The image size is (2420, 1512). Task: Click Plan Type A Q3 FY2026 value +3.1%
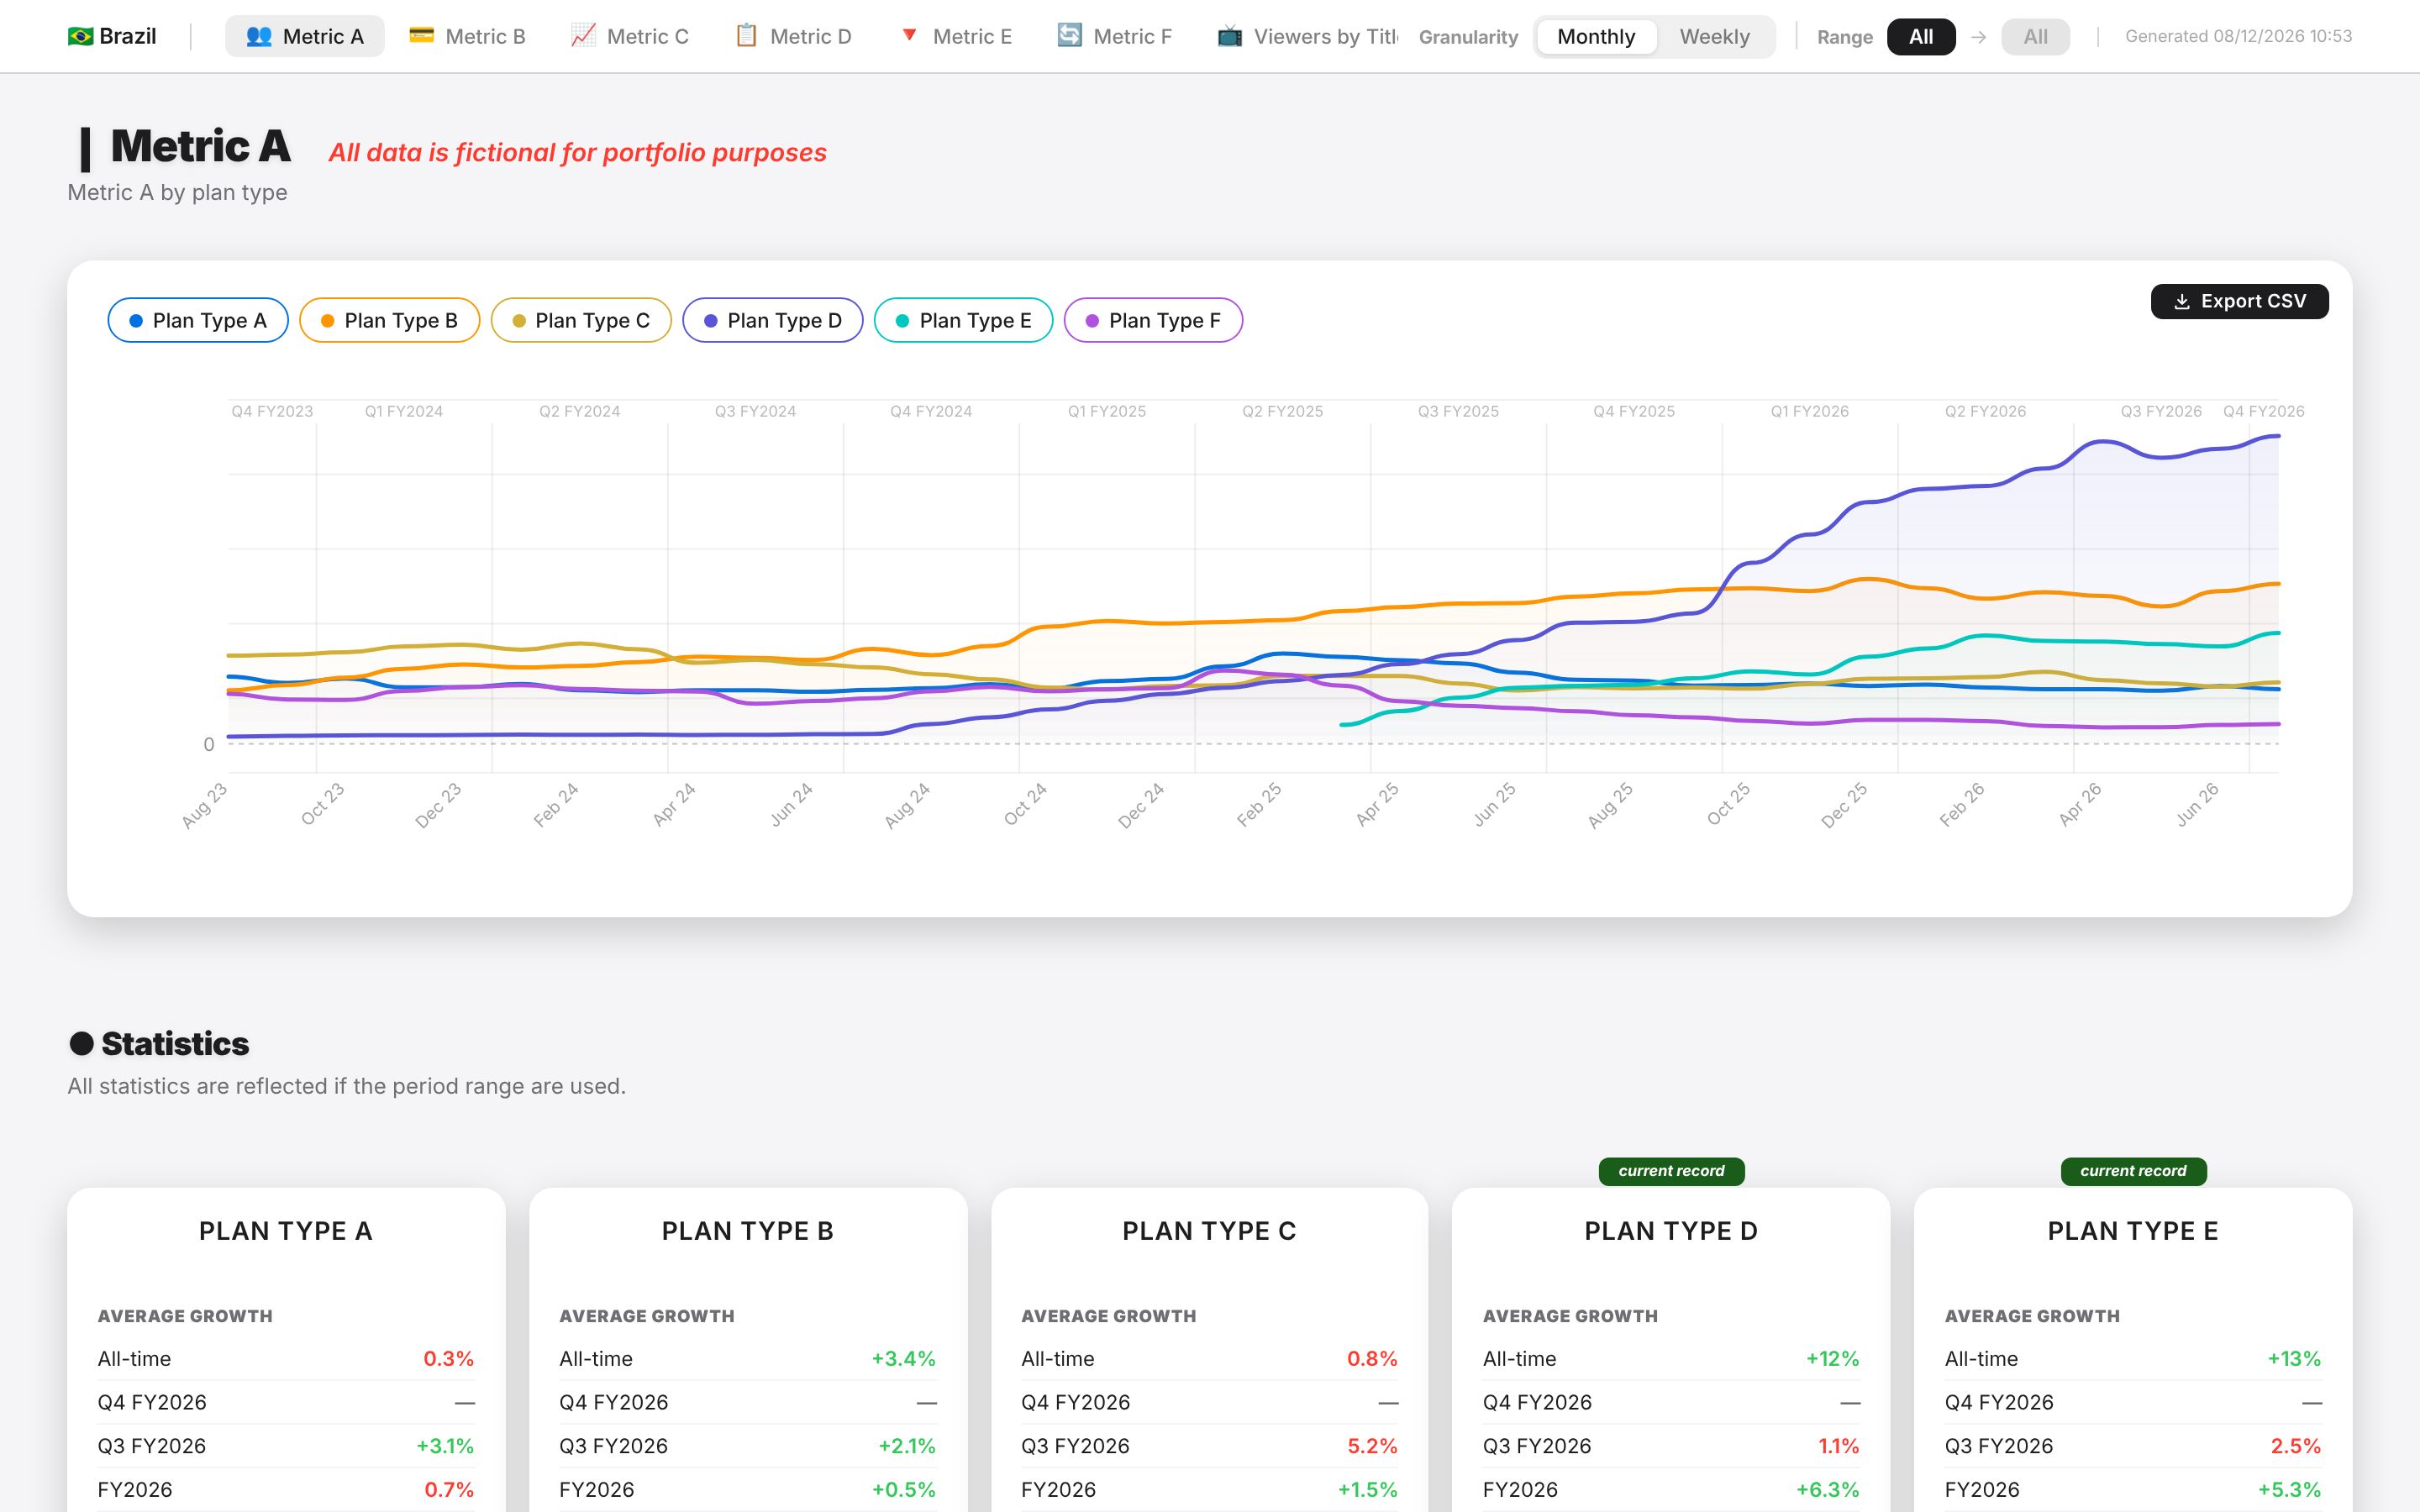445,1446
